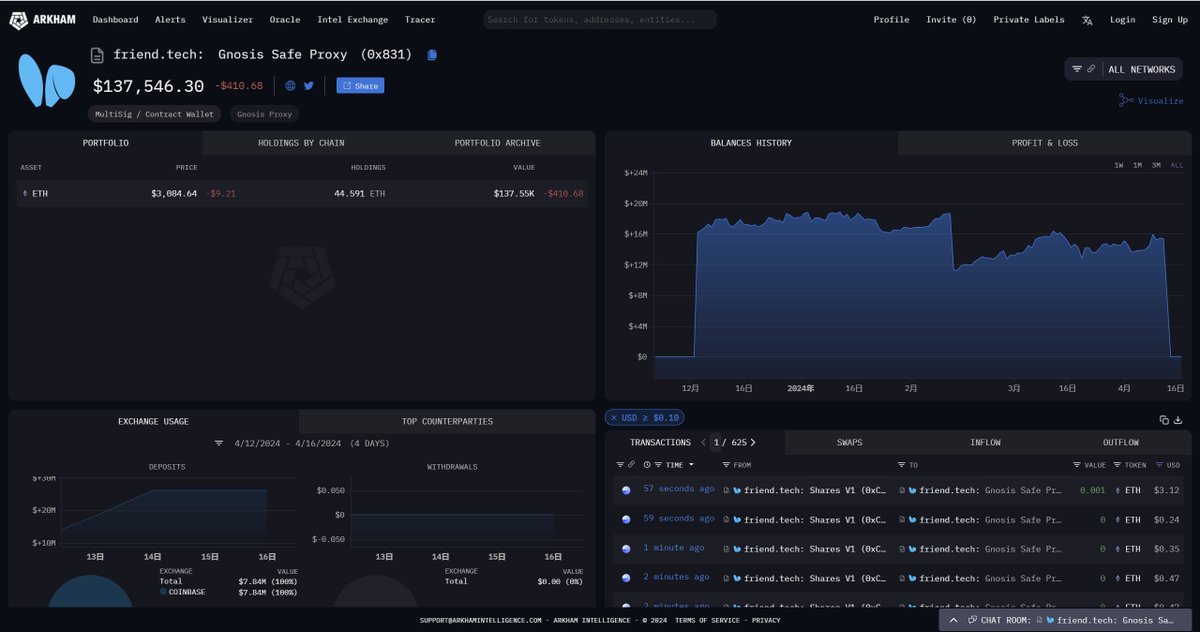Copy the wallet address with clipboard icon
1200x632 pixels.
click(432, 55)
